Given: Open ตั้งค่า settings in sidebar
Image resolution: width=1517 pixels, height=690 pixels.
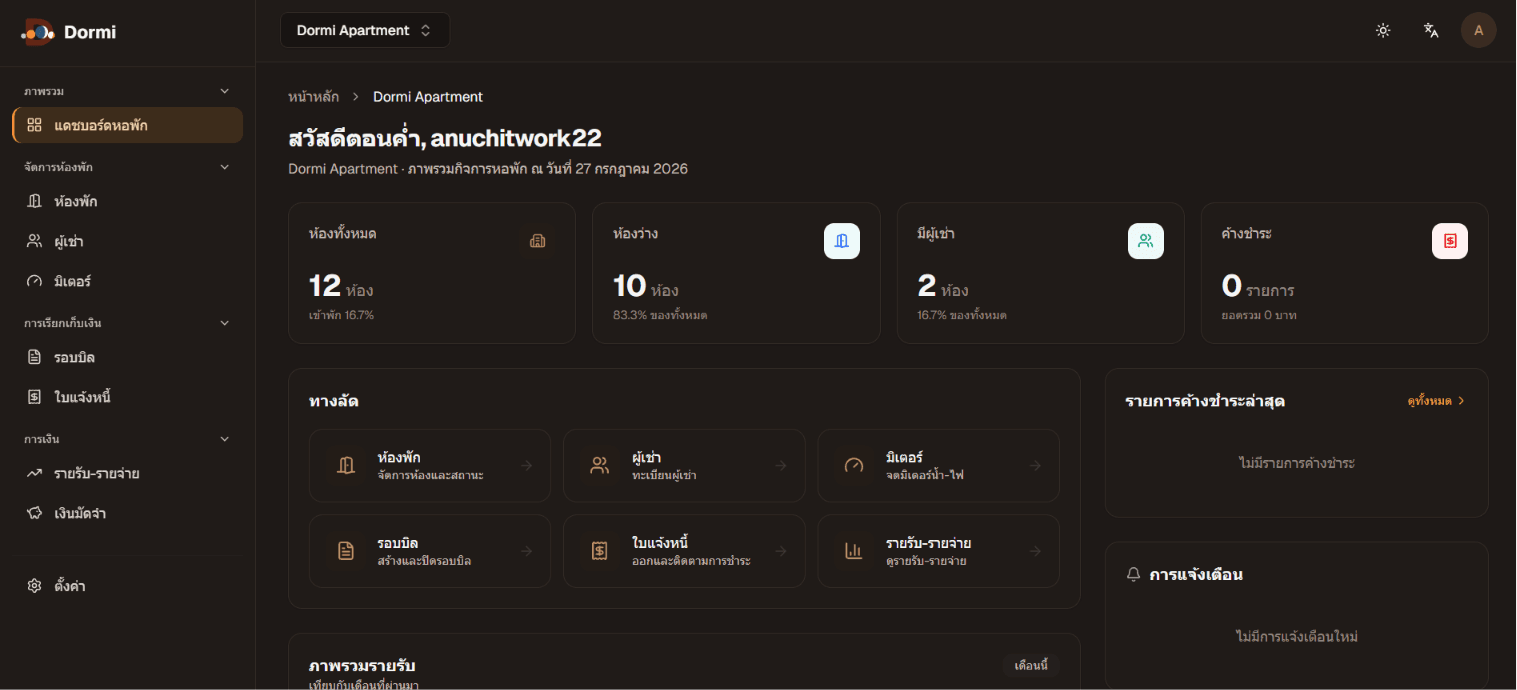Looking at the screenshot, I should tap(128, 586).
